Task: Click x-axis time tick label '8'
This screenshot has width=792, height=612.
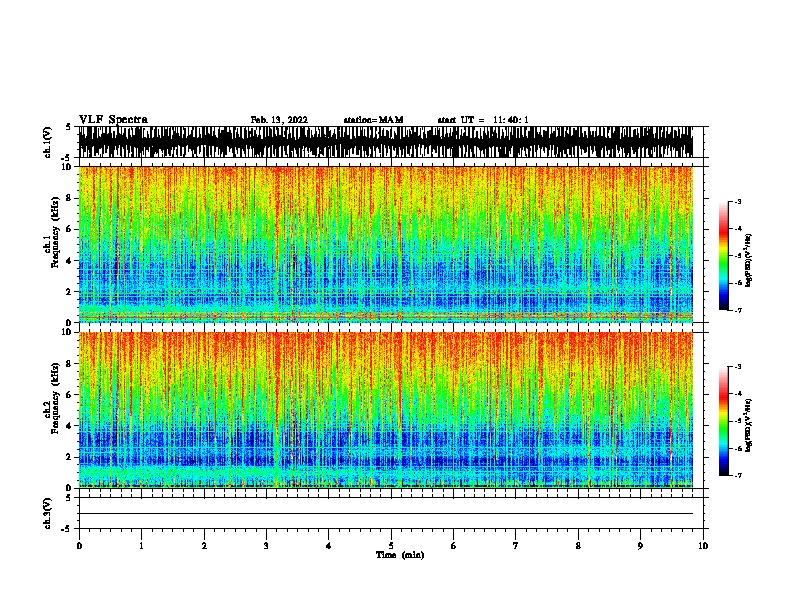Action: pos(578,546)
